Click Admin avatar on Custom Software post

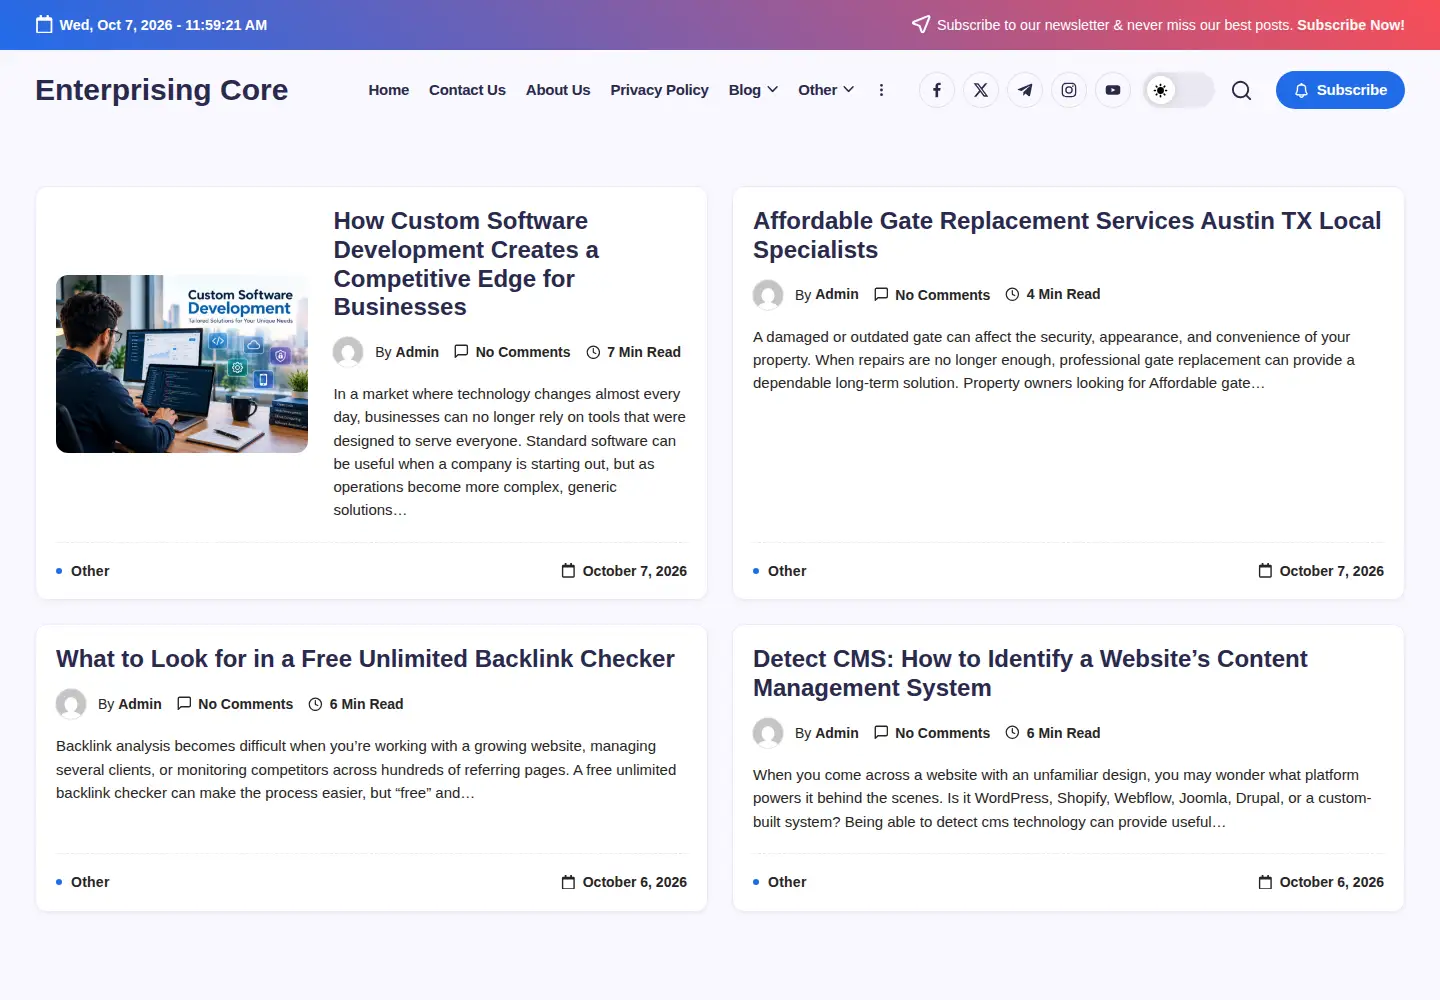pos(348,352)
